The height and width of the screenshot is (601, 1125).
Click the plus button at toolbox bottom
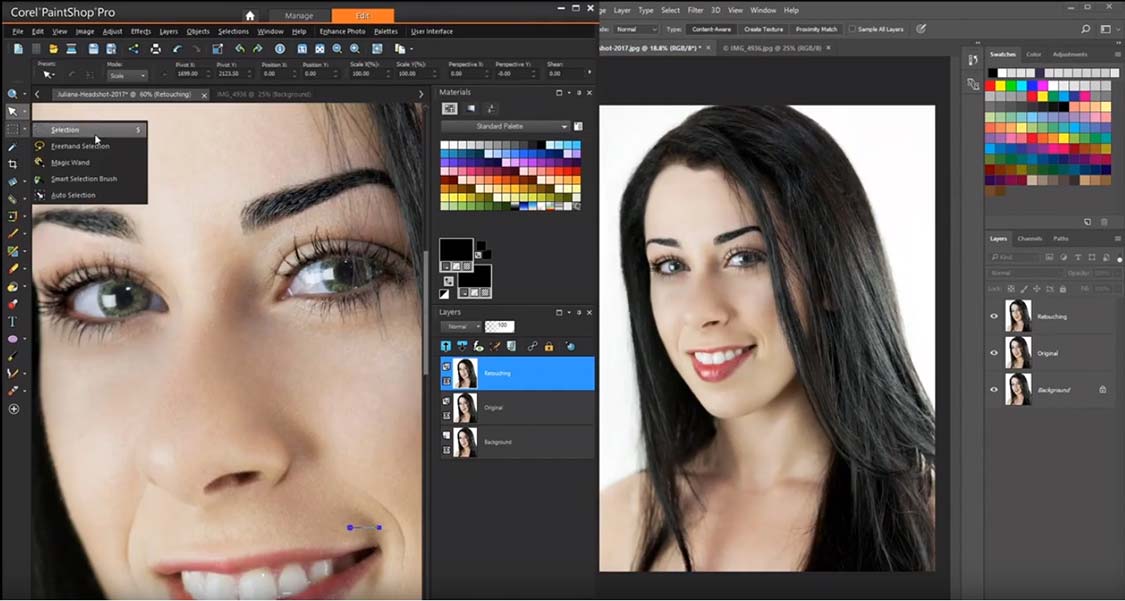click(14, 409)
